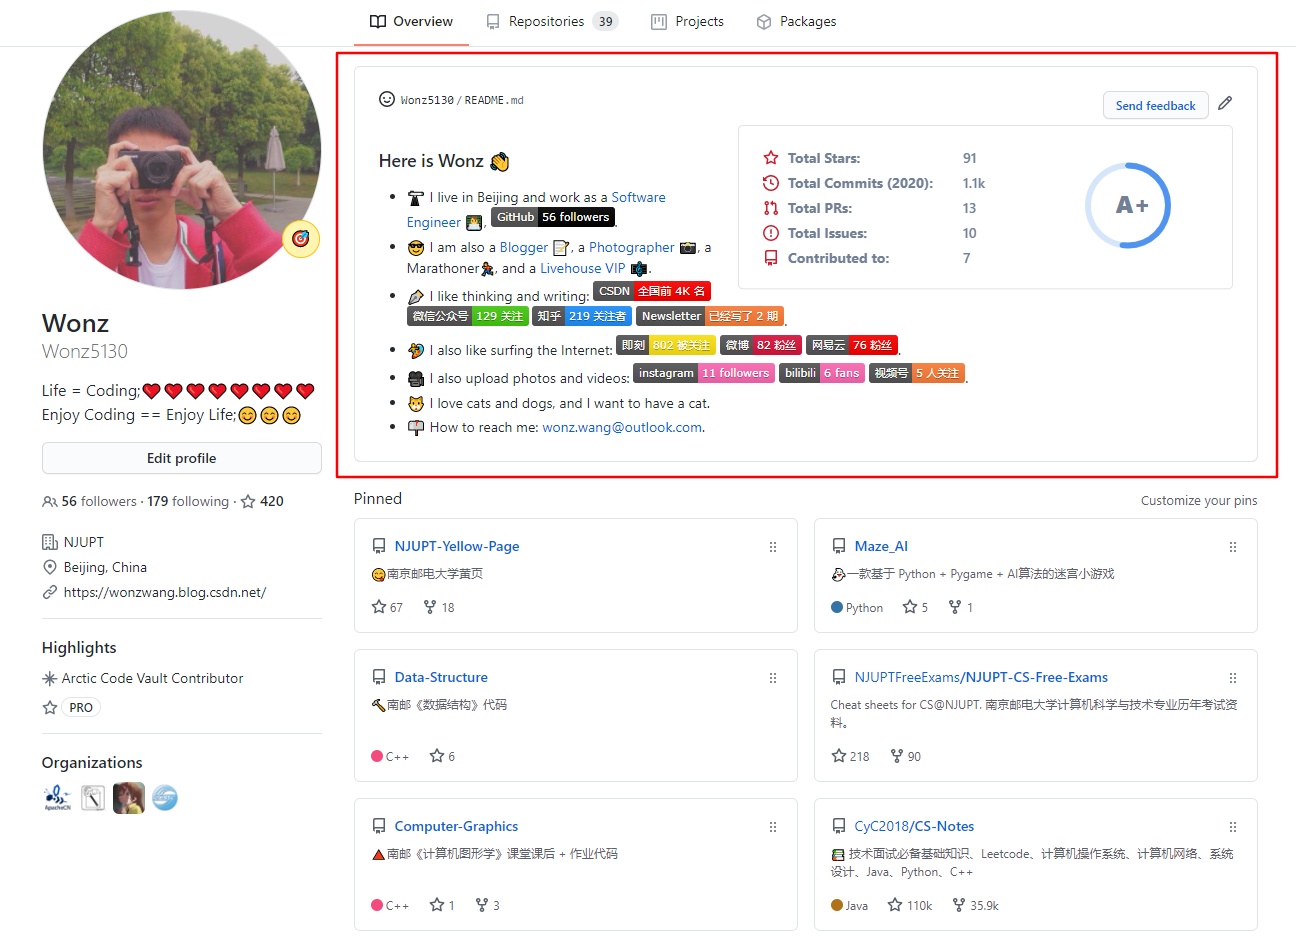Click the 知乎 219 关注者 badge

click(x=582, y=316)
